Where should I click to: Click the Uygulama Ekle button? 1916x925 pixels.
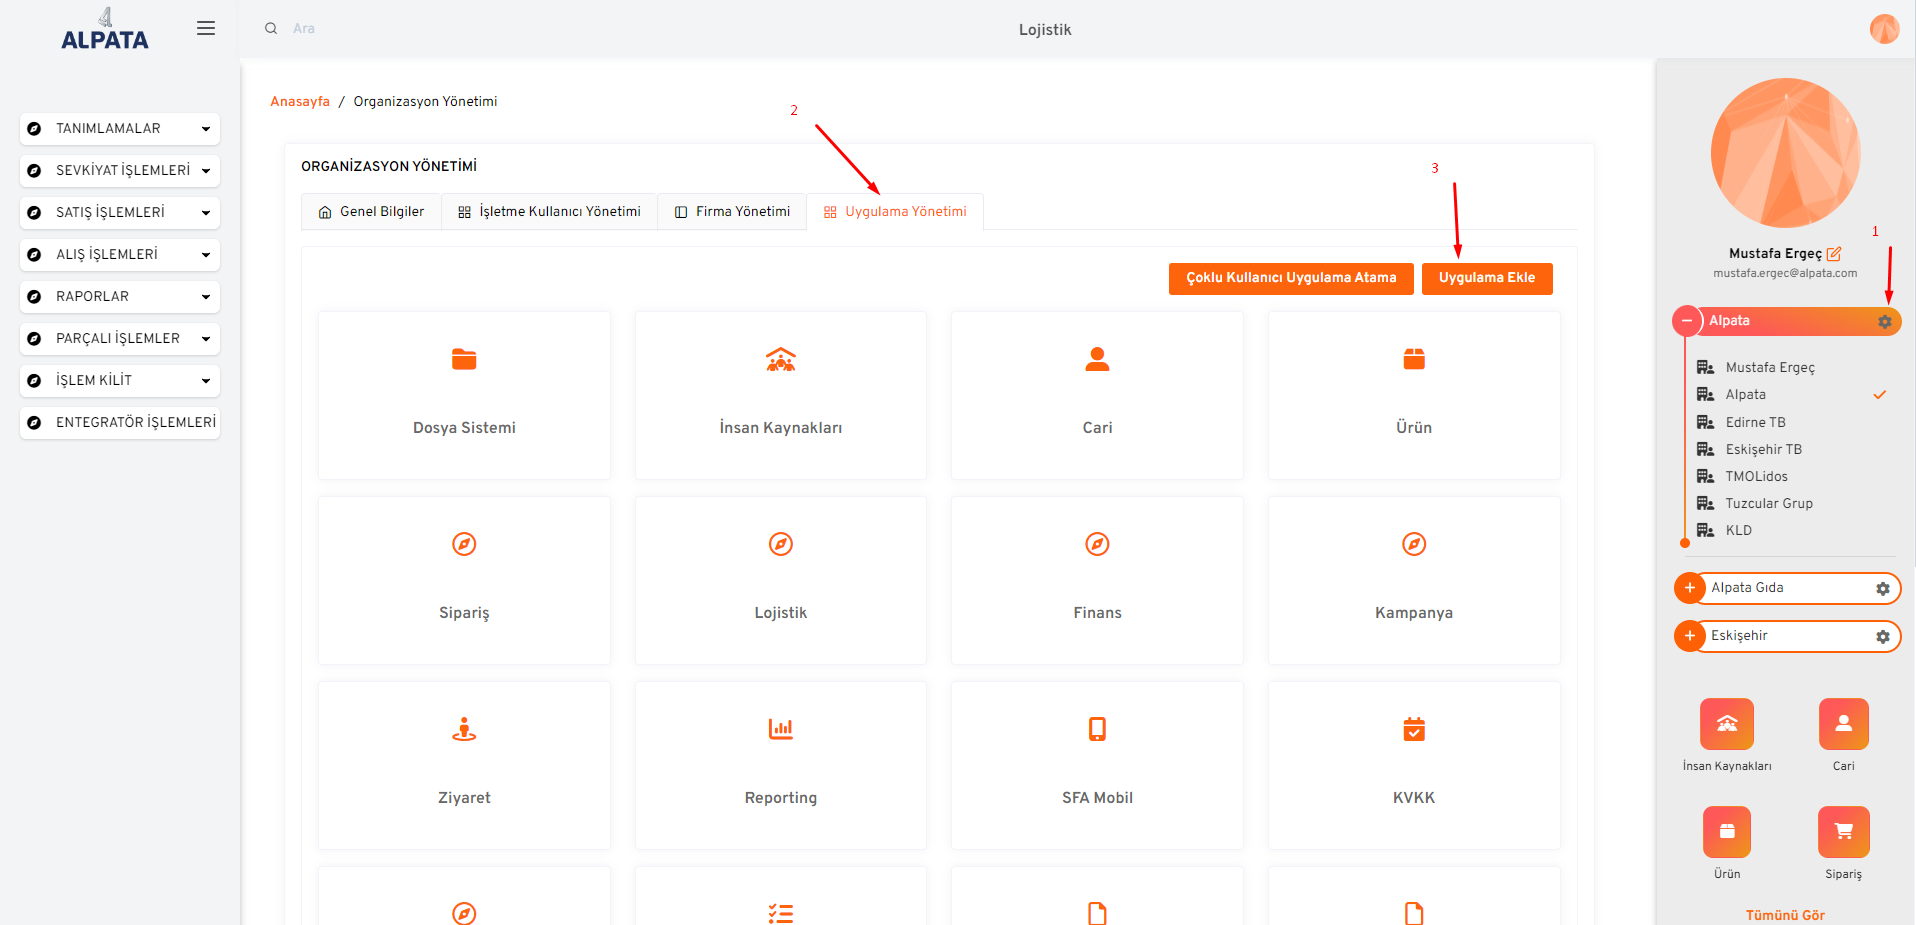pos(1486,278)
